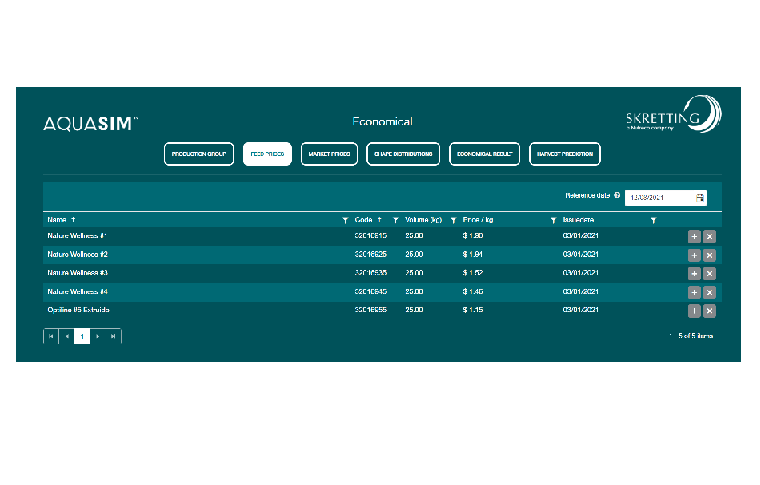The width and height of the screenshot is (760, 485).
Task: Delete the Nature Wellness #2 row
Action: click(709, 255)
